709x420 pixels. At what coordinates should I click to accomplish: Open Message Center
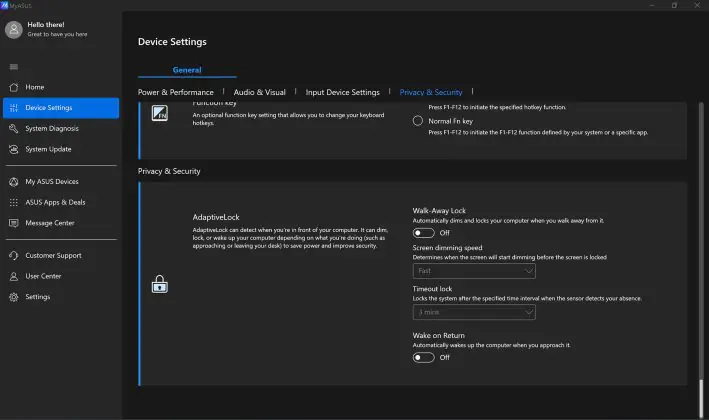click(x=61, y=223)
